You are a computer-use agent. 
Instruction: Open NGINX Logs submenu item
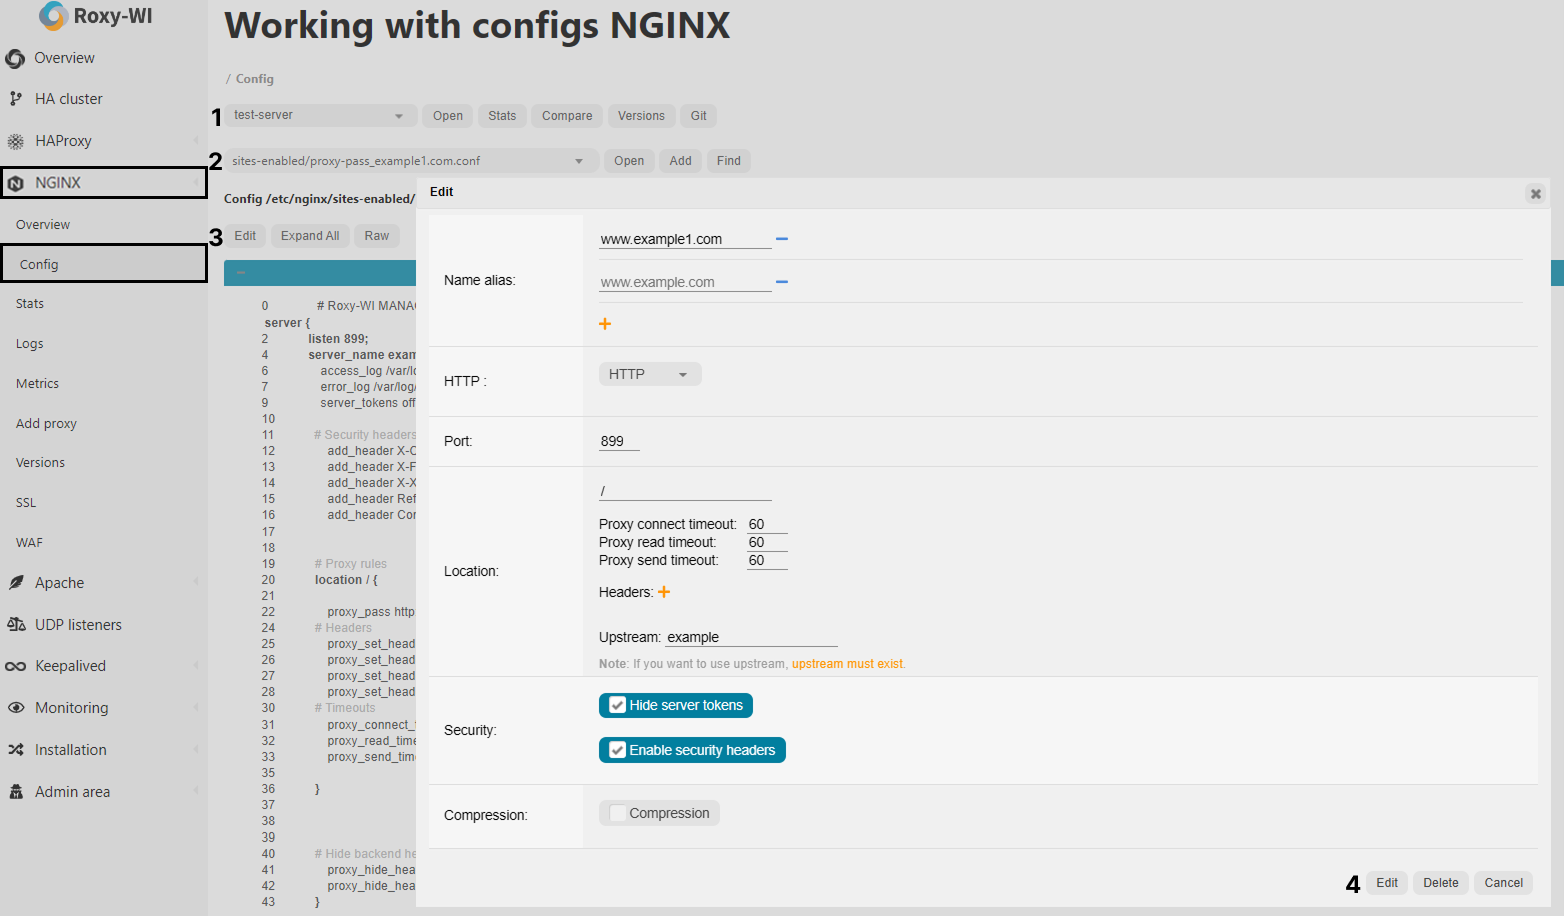pyautogui.click(x=30, y=344)
